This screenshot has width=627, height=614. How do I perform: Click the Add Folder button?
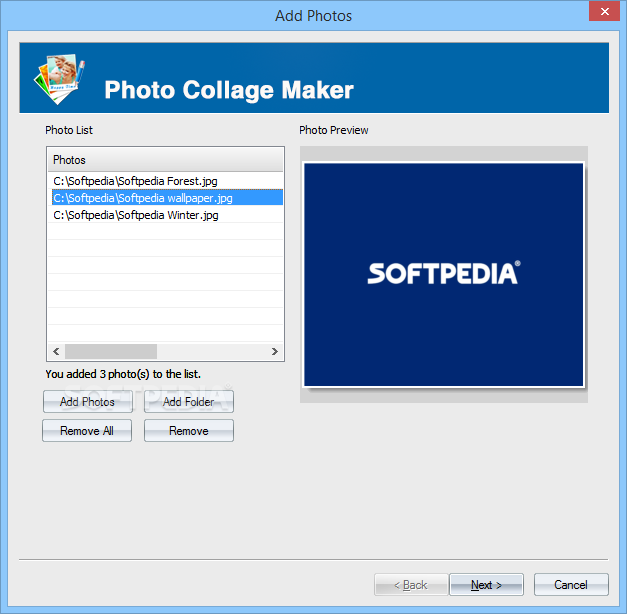[189, 402]
